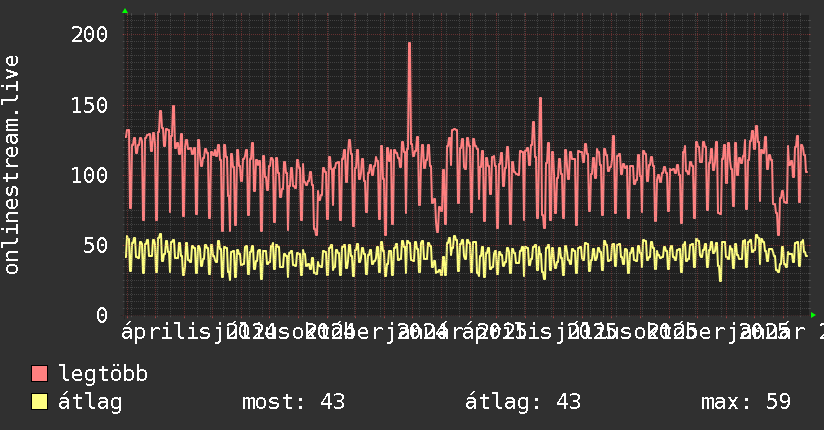Select the yellow swatch's 'átlag' legend label
This screenshot has height=430, width=824.
pyautogui.click(x=90, y=402)
